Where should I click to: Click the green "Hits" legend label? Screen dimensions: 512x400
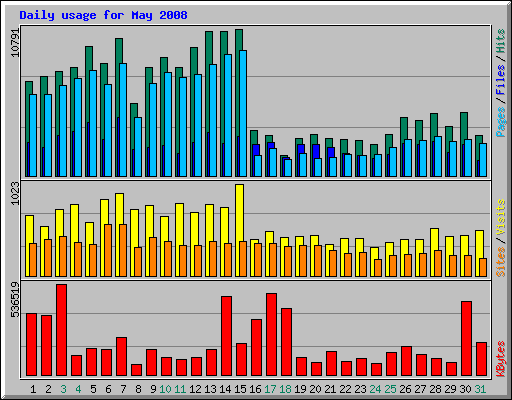(501, 41)
